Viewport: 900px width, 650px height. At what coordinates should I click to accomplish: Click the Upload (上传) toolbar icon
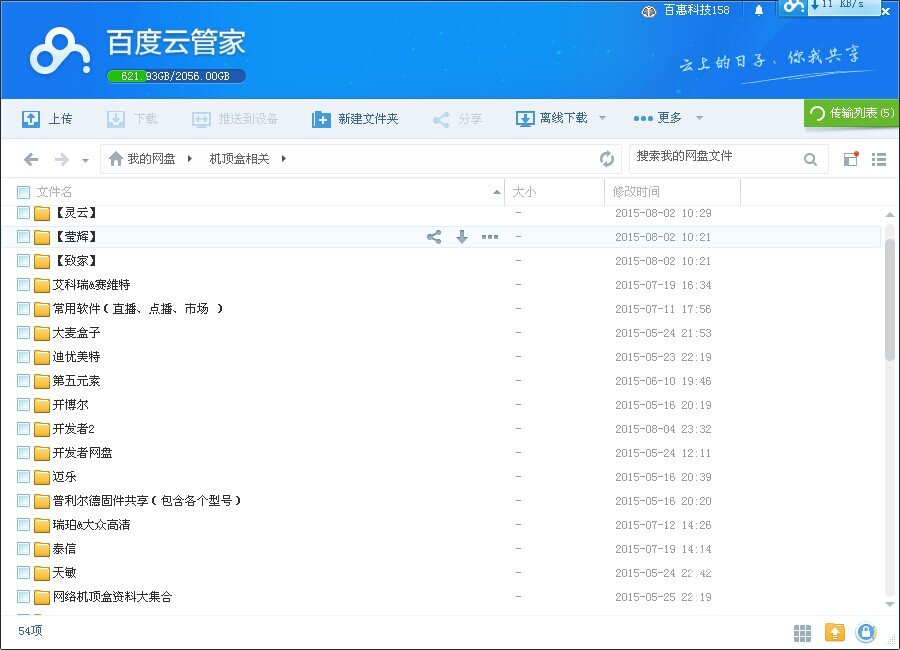pyautogui.click(x=30, y=119)
